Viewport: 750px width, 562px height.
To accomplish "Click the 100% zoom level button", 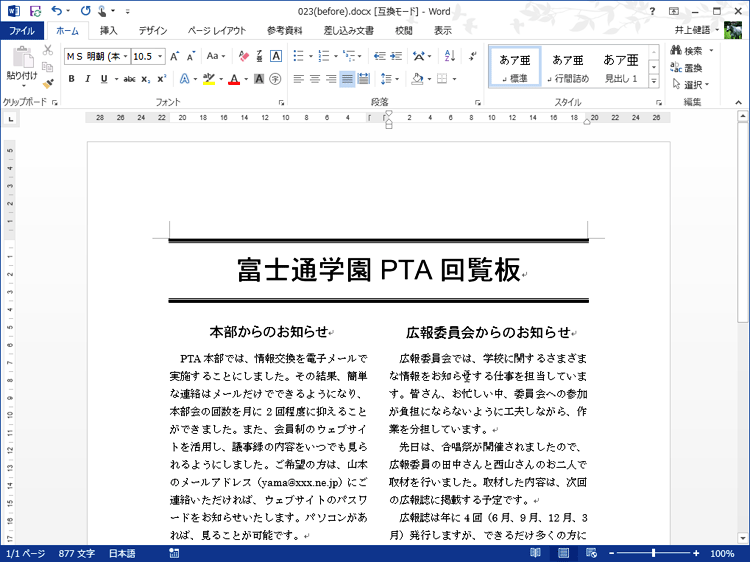I will pos(722,553).
